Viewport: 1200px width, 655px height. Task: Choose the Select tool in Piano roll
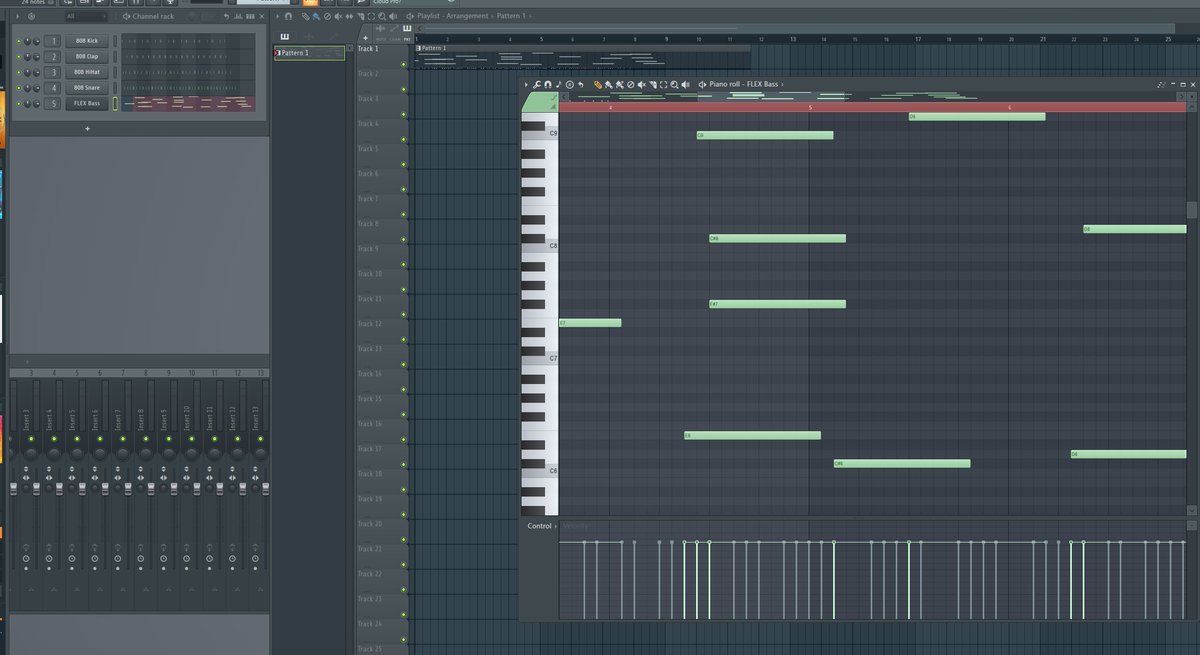(663, 85)
